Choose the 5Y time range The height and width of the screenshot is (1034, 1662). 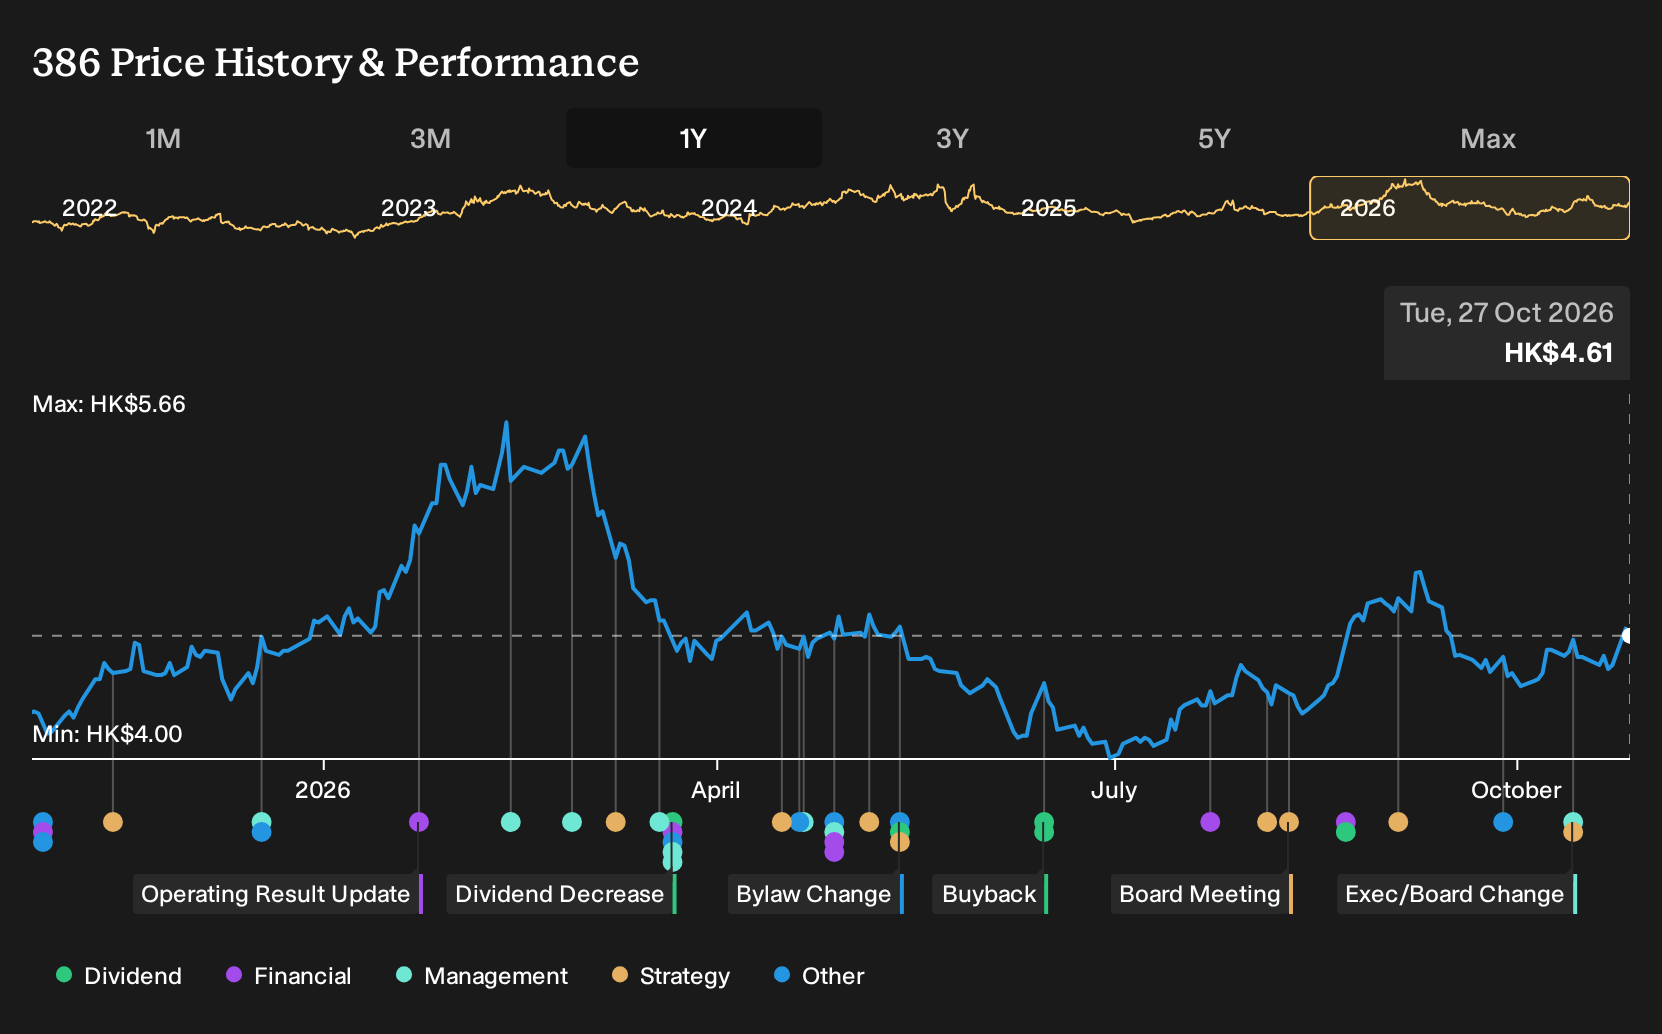[x=1214, y=138]
